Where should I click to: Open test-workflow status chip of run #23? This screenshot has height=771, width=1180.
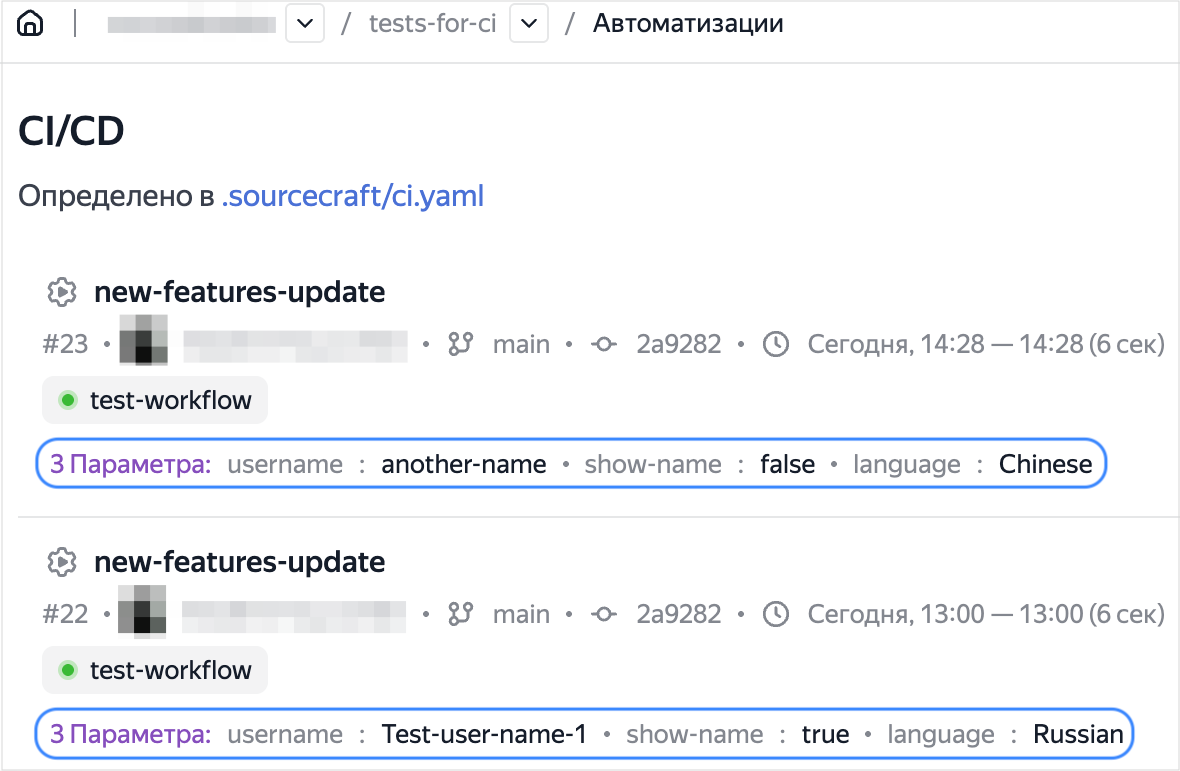(155, 401)
